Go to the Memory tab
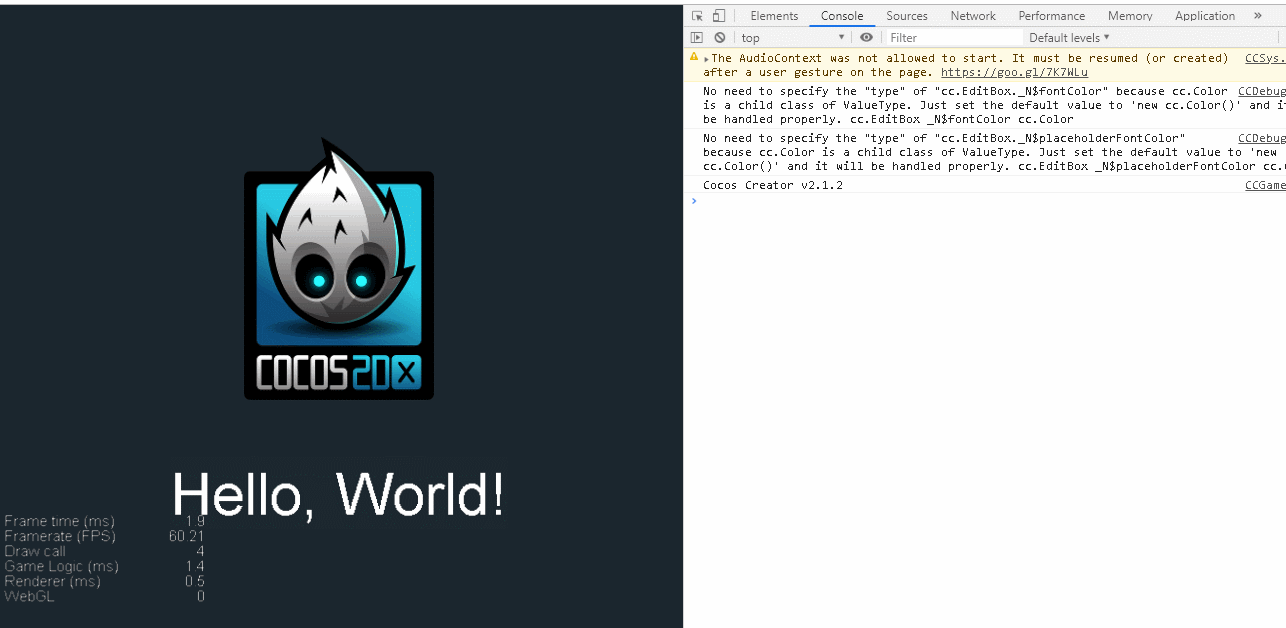 coord(1130,16)
